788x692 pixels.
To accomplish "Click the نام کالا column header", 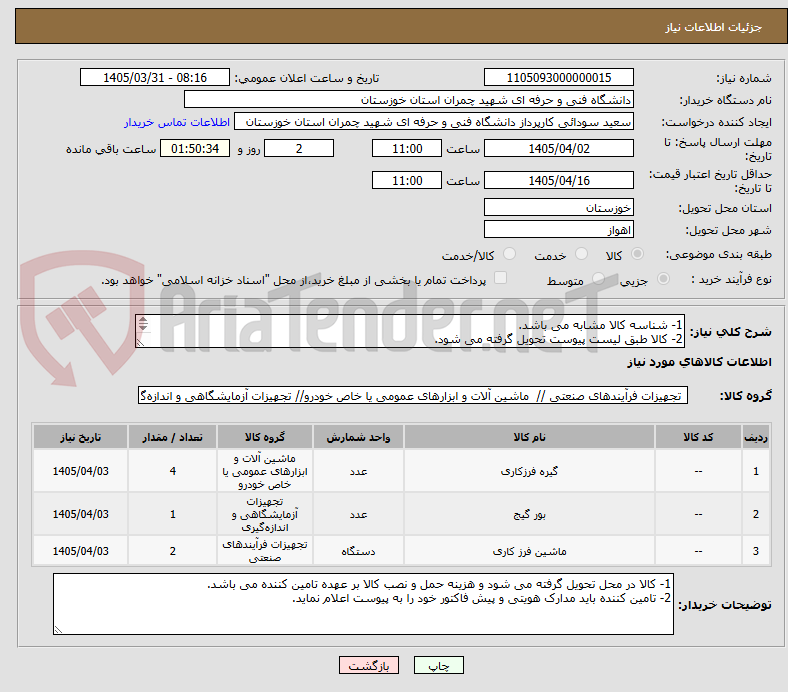I will click(529, 437).
